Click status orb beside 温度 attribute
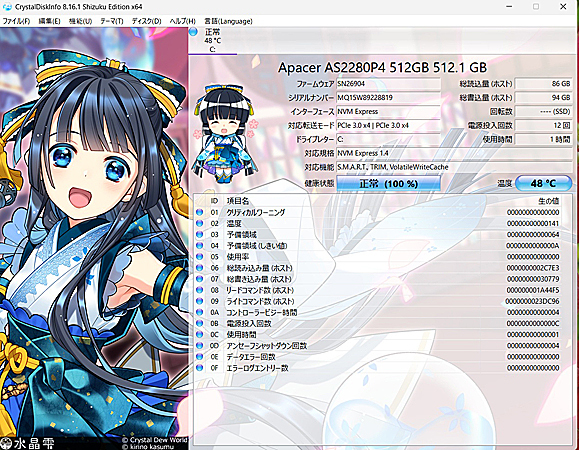This screenshot has width=579, height=450. (199, 223)
